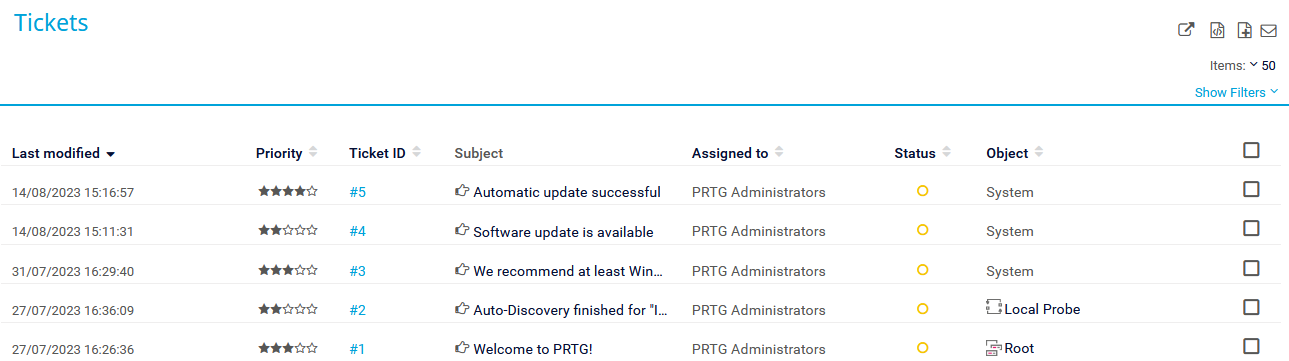Open ticket #4 link
This screenshot has width=1289, height=361.
[x=358, y=231]
